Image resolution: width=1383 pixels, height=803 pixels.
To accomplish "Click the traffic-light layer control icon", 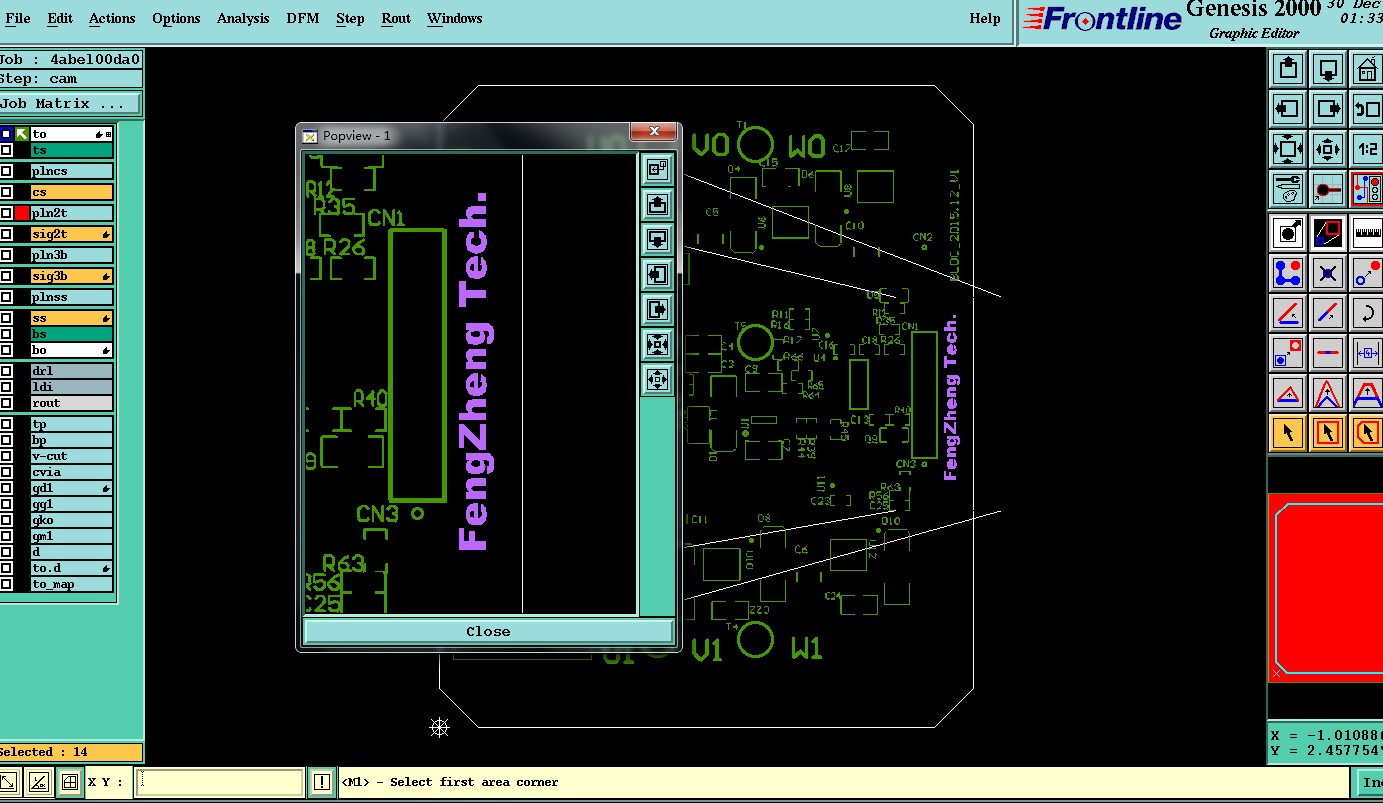I will tap(1367, 189).
